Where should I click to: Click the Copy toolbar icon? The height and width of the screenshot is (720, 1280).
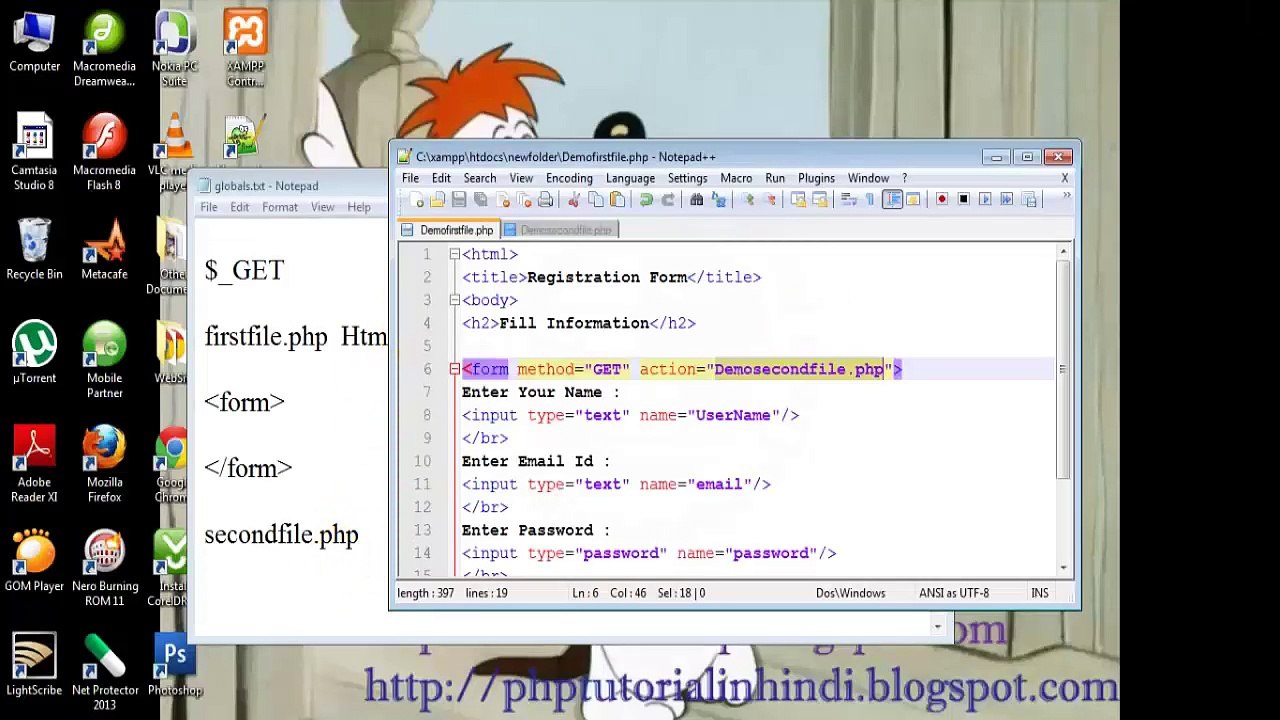596,200
